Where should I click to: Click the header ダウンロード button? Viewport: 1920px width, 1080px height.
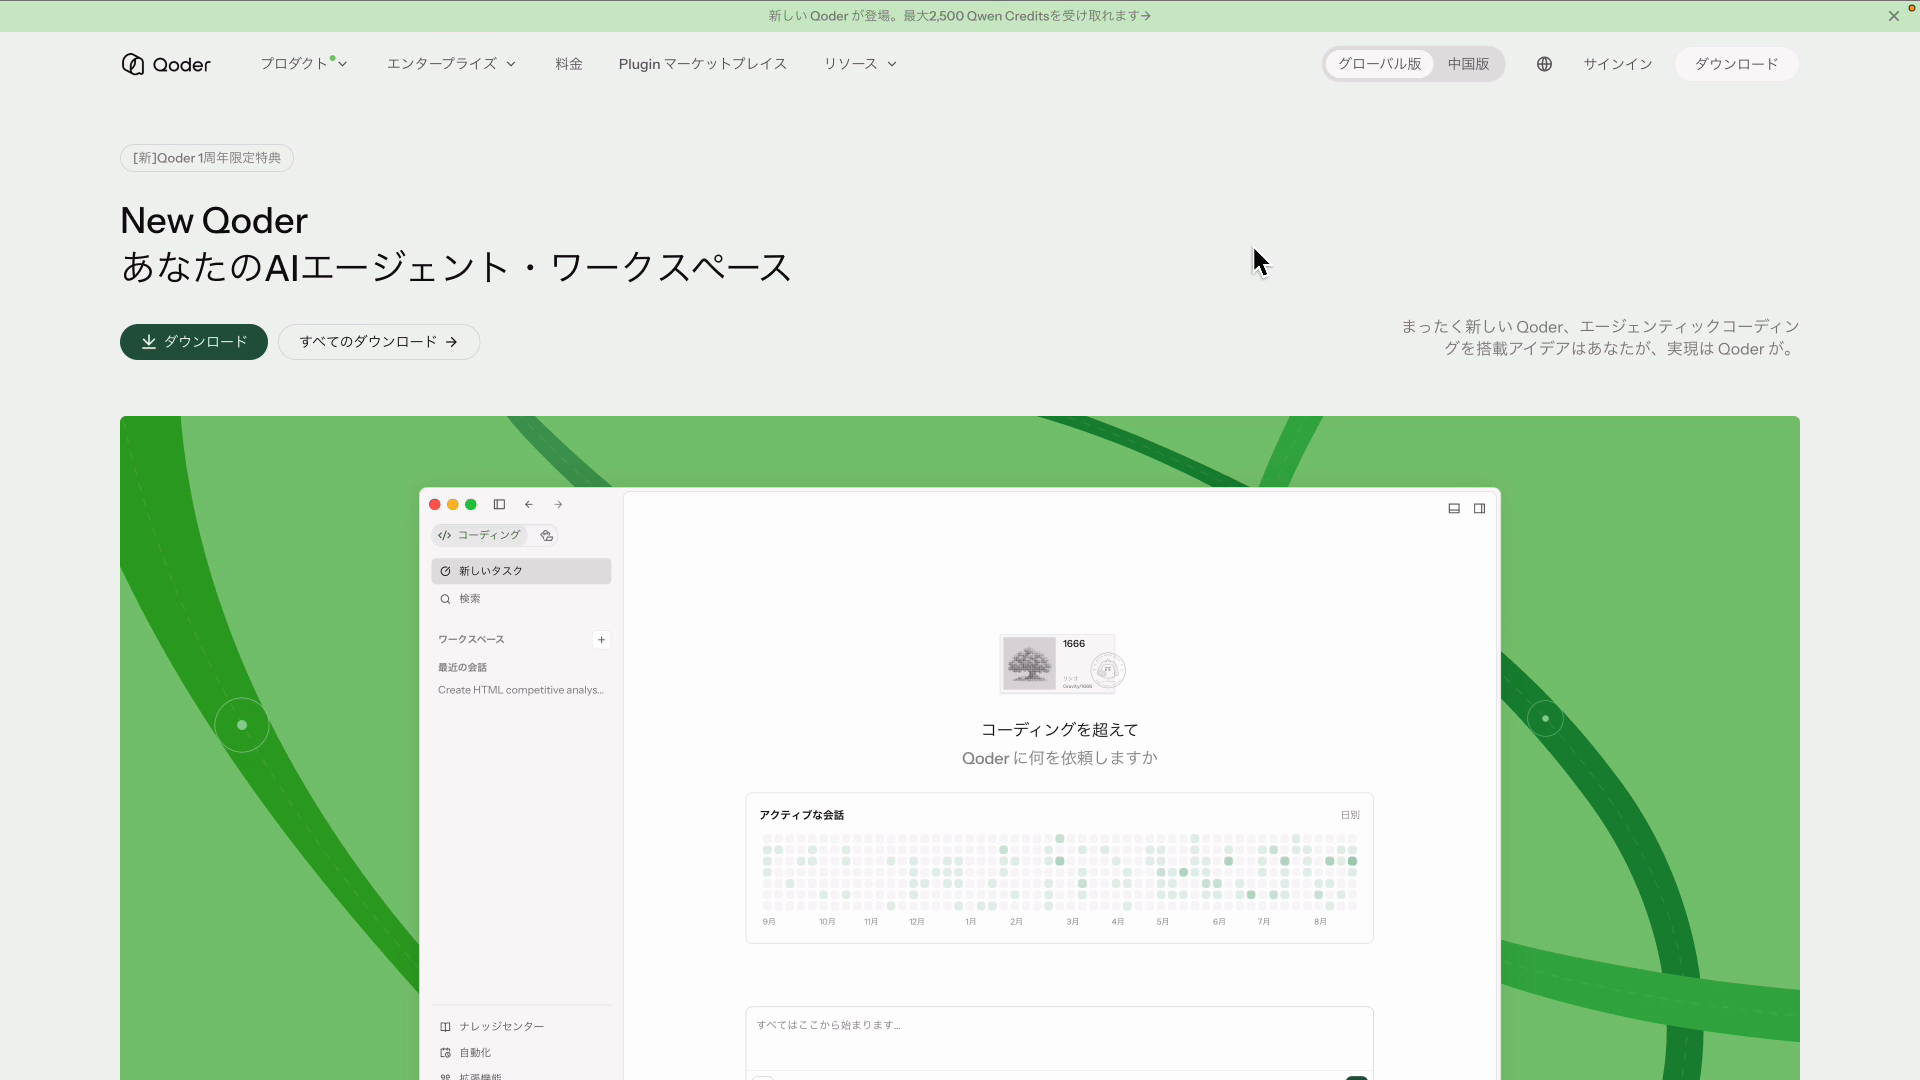(x=1736, y=64)
